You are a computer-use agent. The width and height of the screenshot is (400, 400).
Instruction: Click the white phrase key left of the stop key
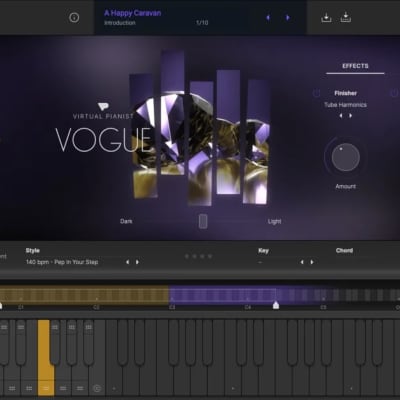(80, 380)
